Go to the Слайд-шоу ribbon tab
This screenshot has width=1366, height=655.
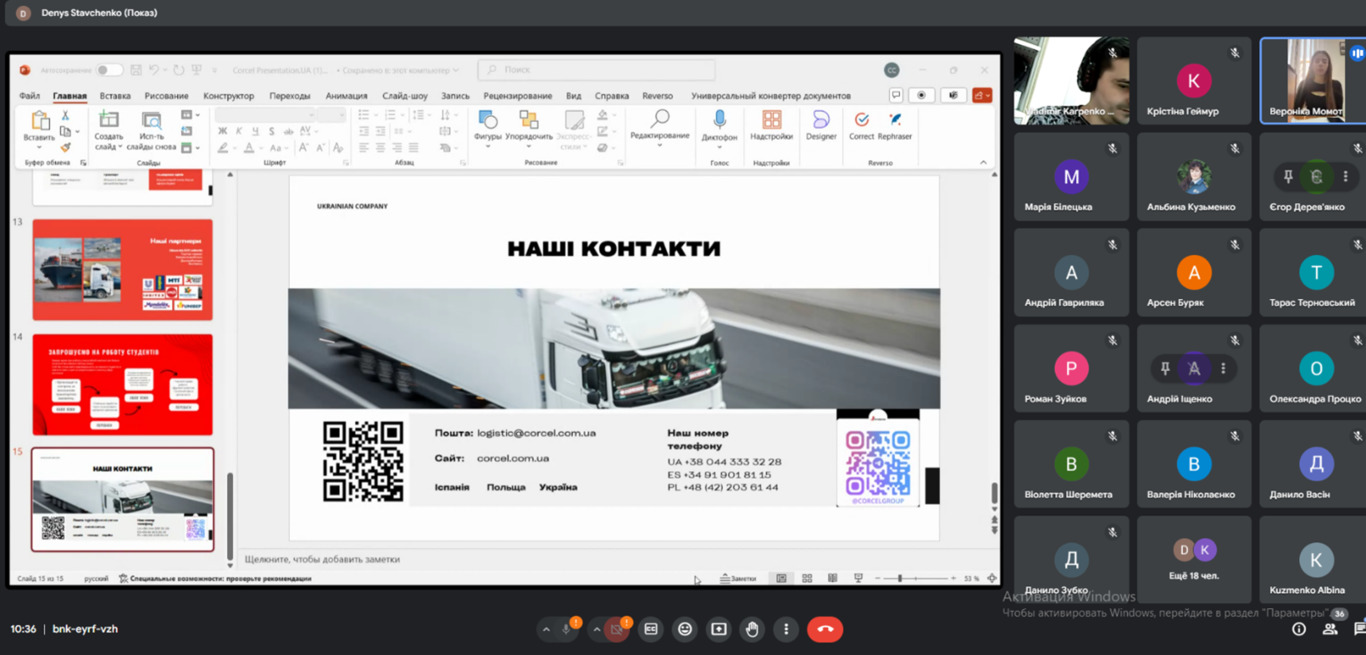405,96
